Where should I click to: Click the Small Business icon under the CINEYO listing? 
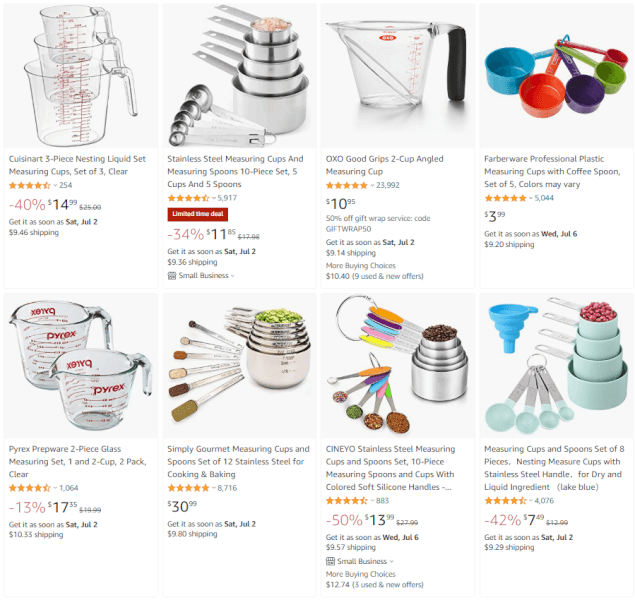coord(330,562)
